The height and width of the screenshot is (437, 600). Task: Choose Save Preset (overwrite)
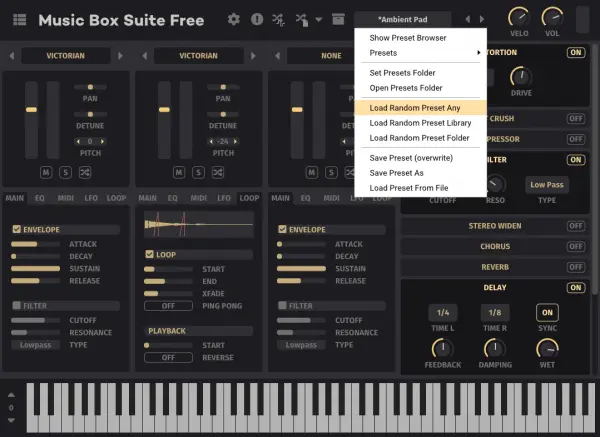421,158
